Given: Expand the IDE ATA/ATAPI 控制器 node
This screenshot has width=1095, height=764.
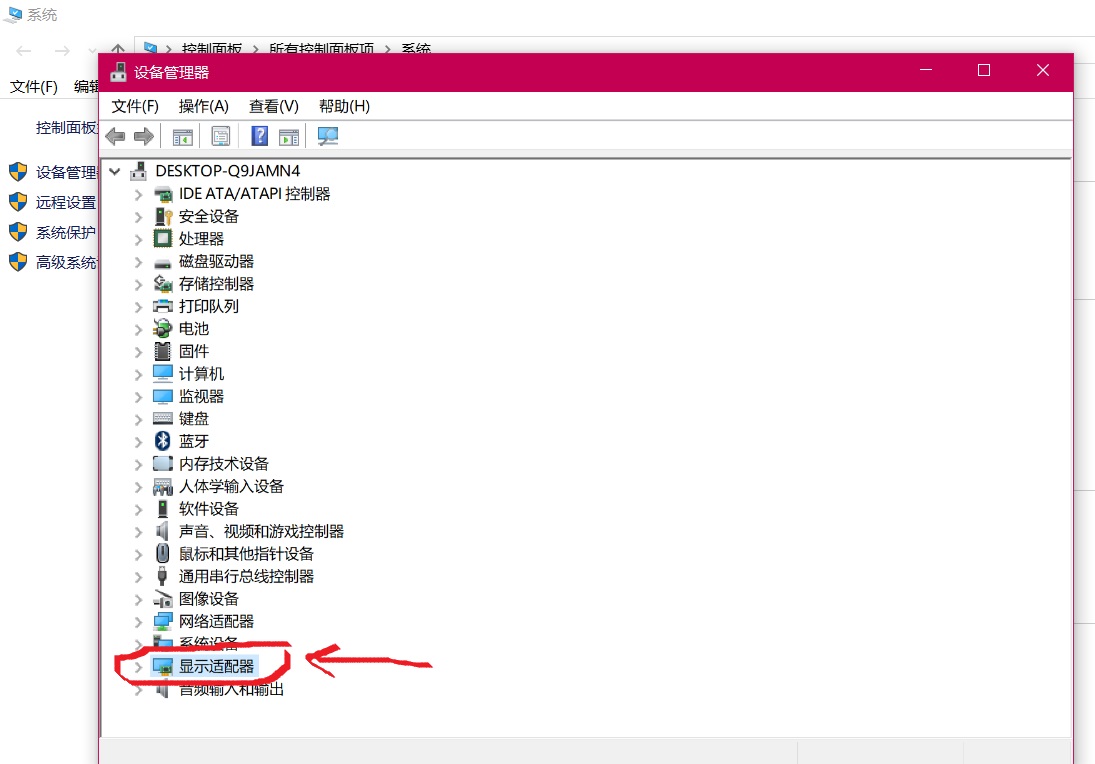Looking at the screenshot, I should pos(138,195).
